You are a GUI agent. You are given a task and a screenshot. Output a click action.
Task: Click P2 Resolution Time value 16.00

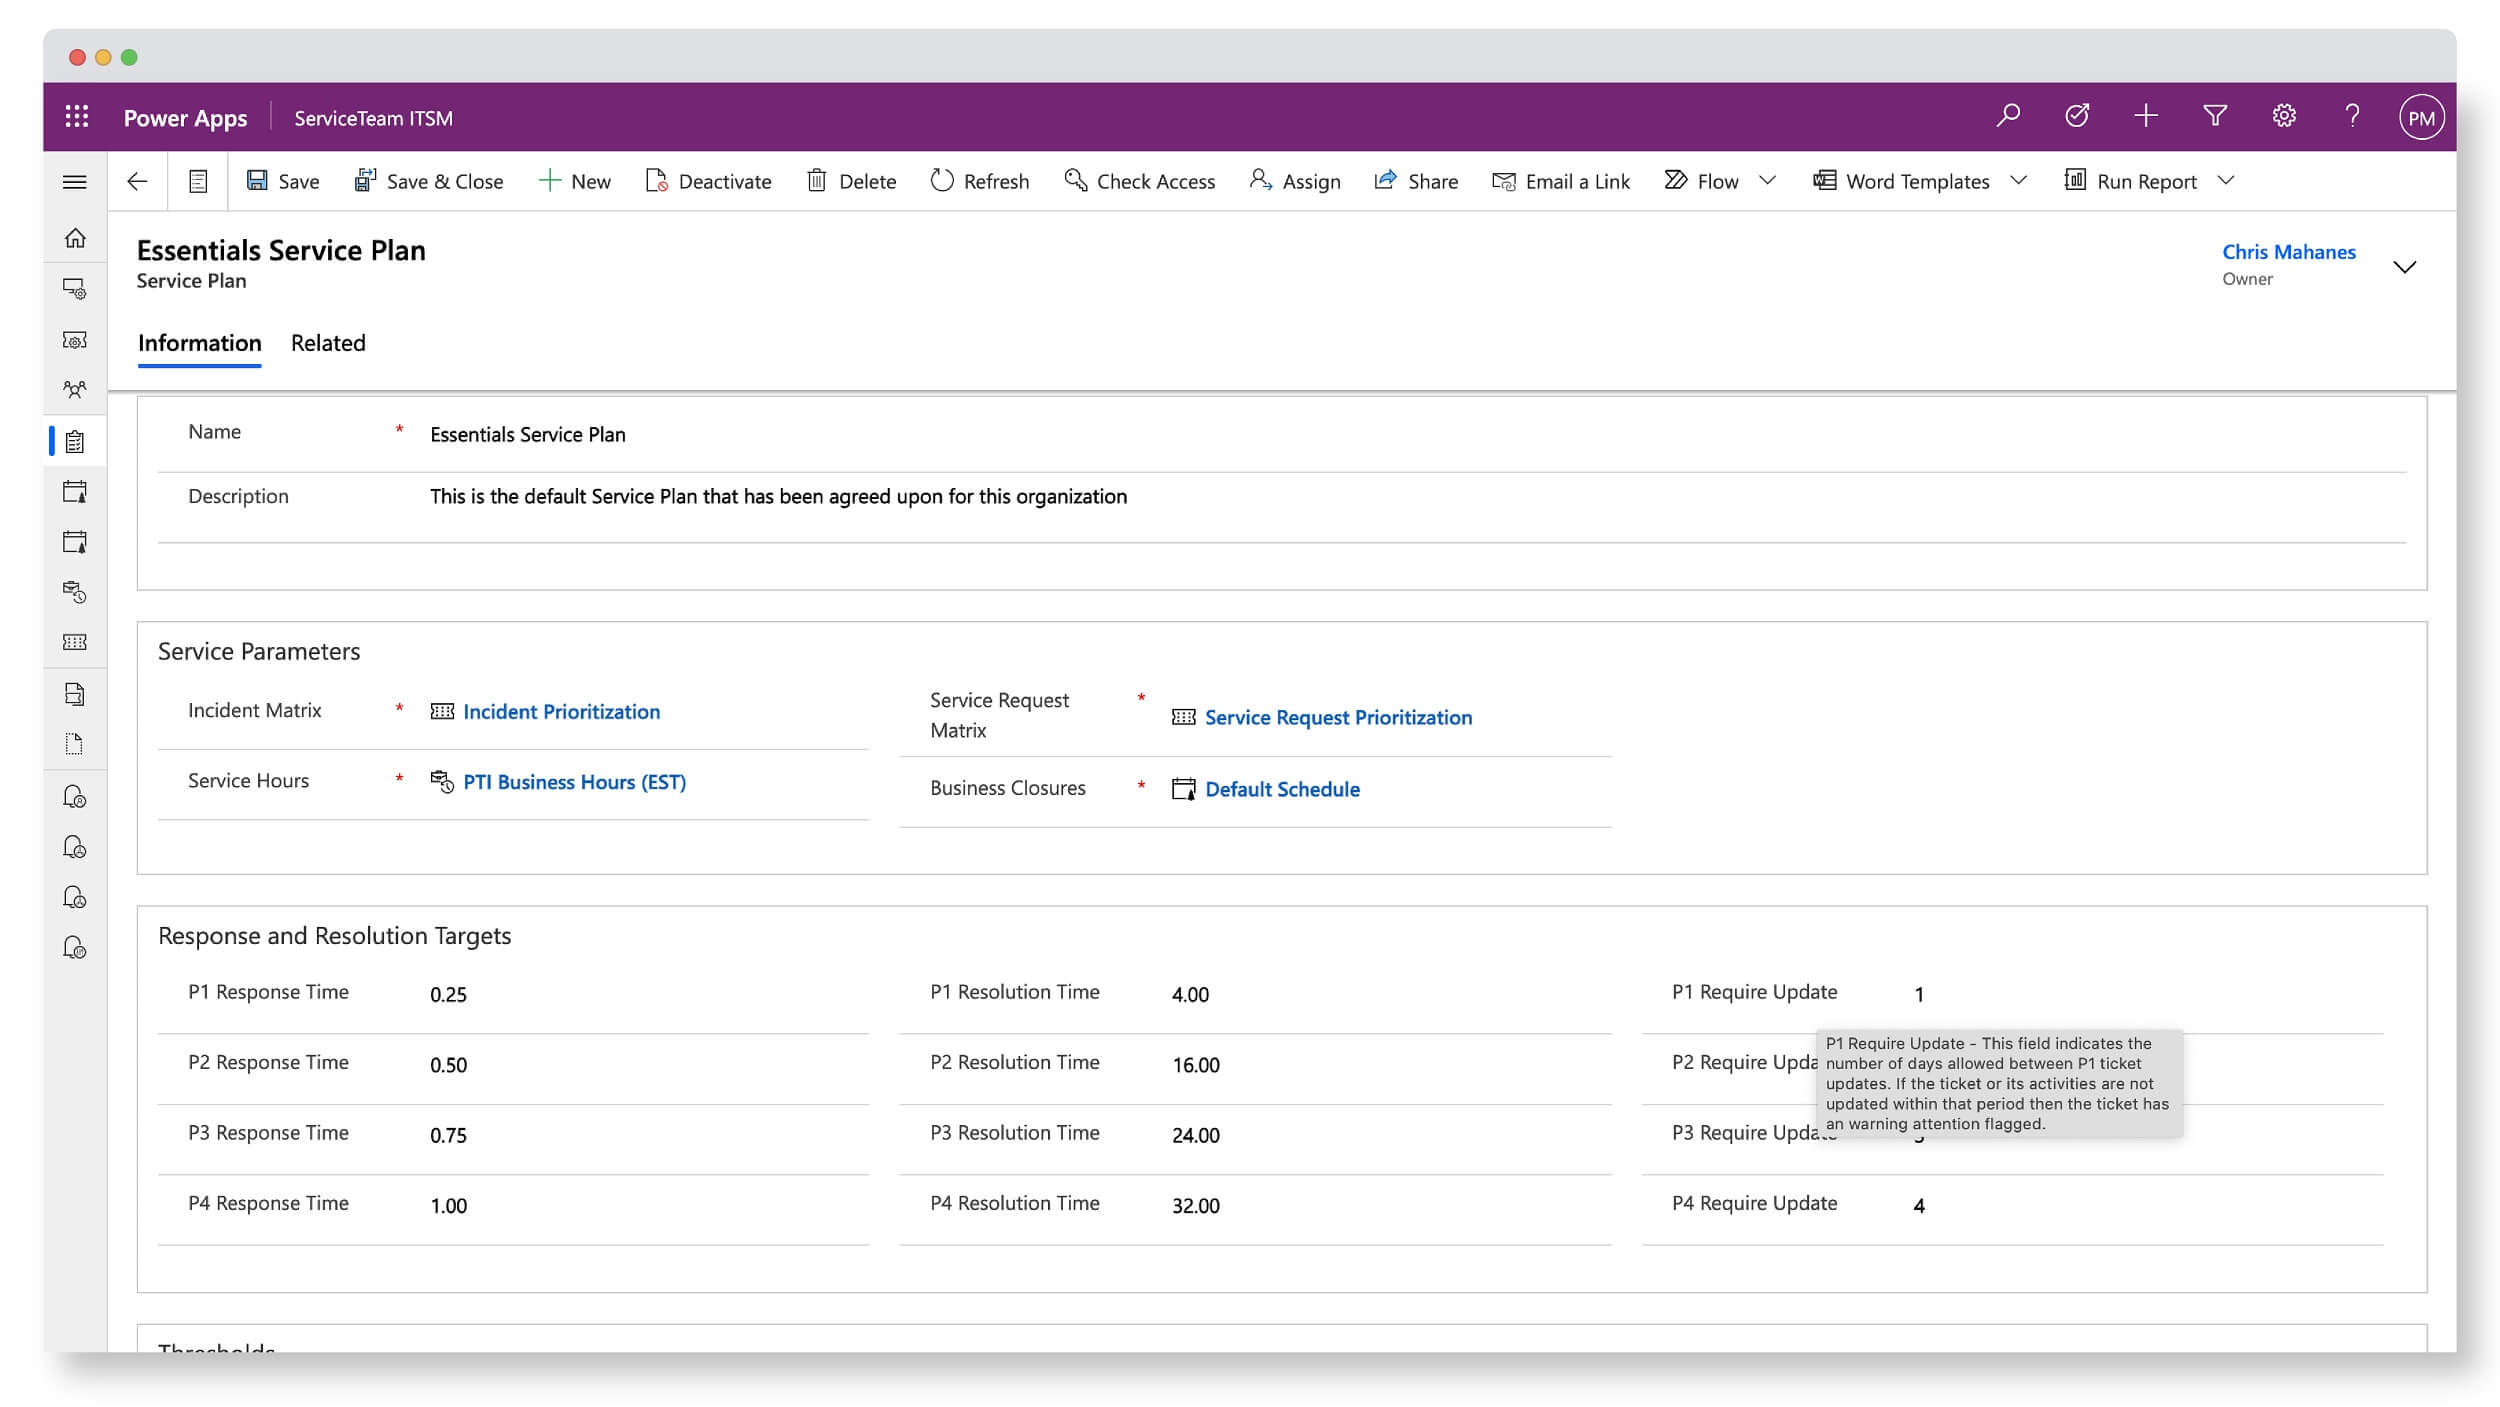pyautogui.click(x=1196, y=1065)
